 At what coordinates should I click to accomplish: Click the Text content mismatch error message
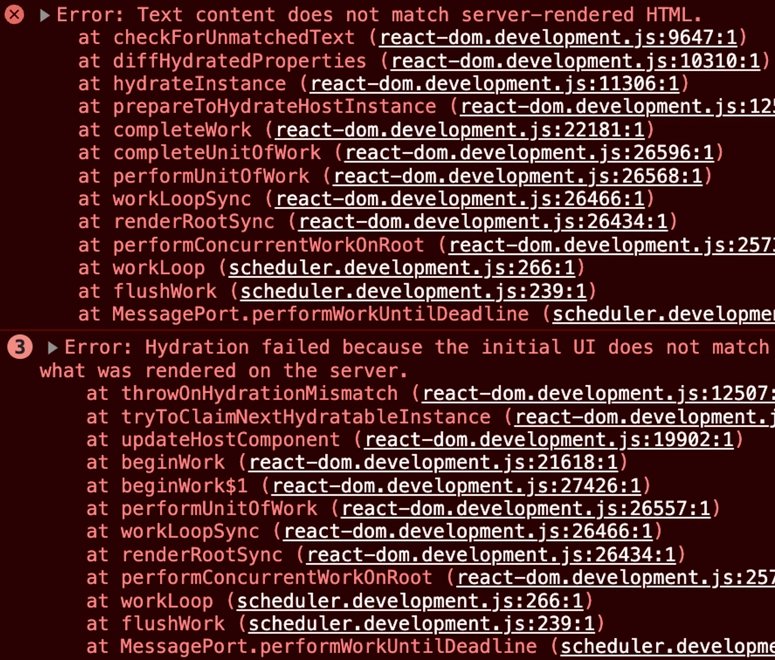[x=379, y=15]
